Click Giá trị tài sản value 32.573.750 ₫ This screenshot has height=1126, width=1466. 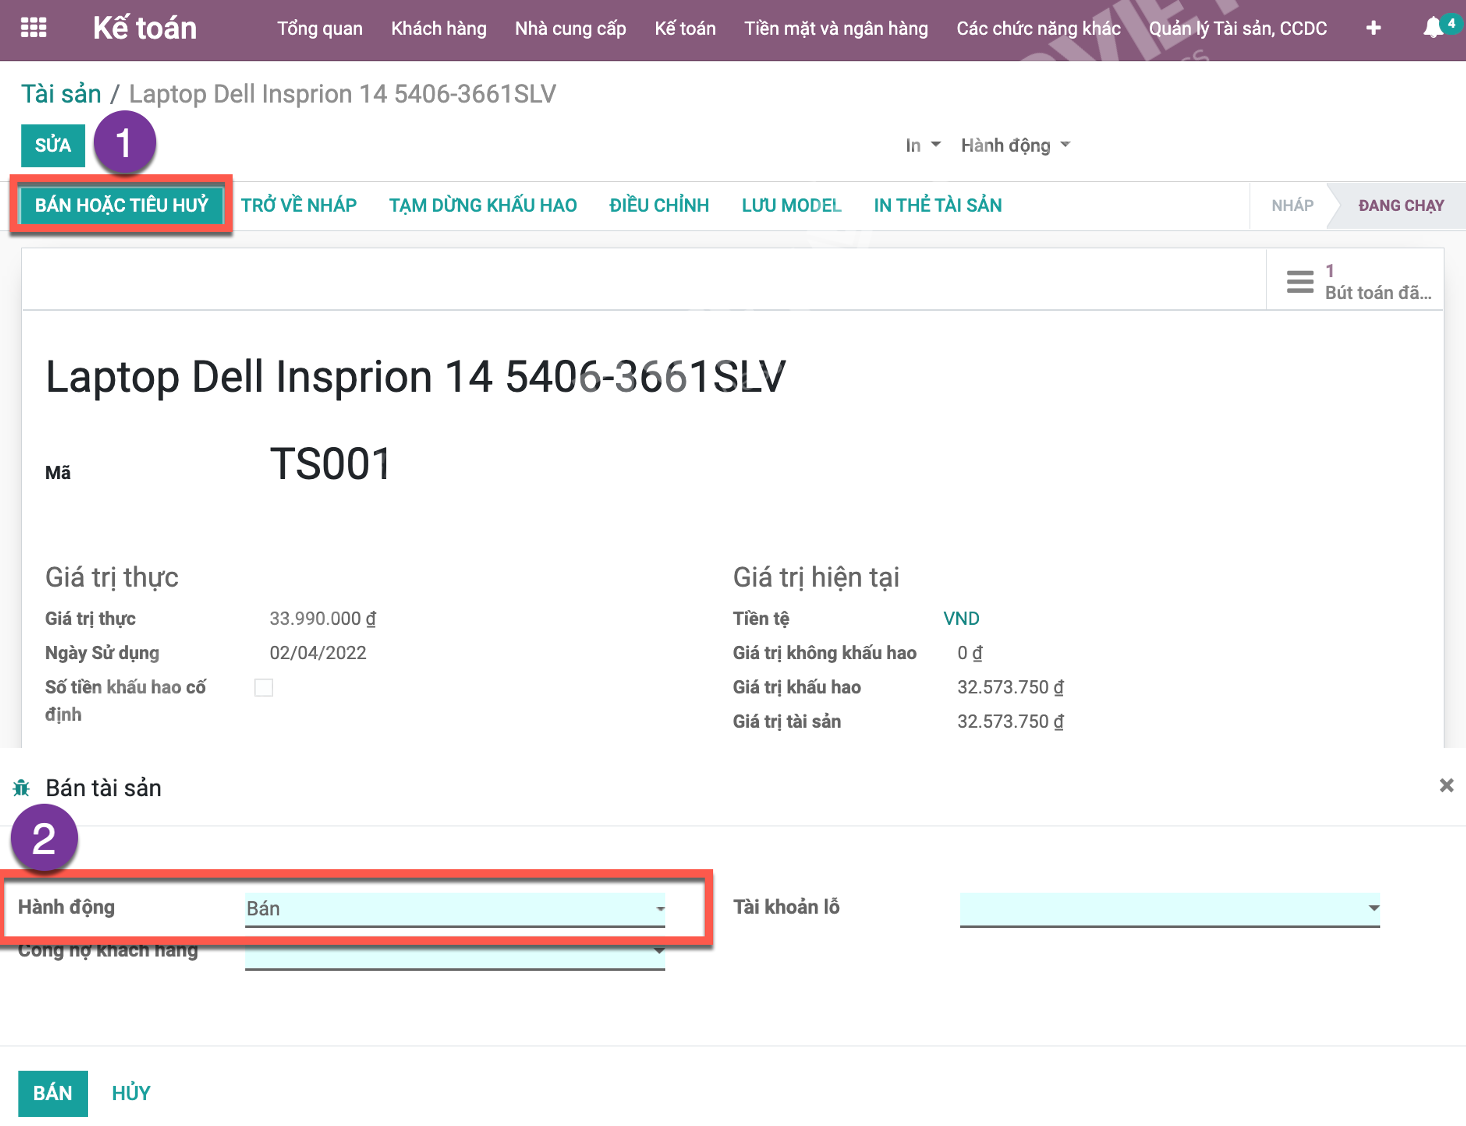click(1011, 721)
